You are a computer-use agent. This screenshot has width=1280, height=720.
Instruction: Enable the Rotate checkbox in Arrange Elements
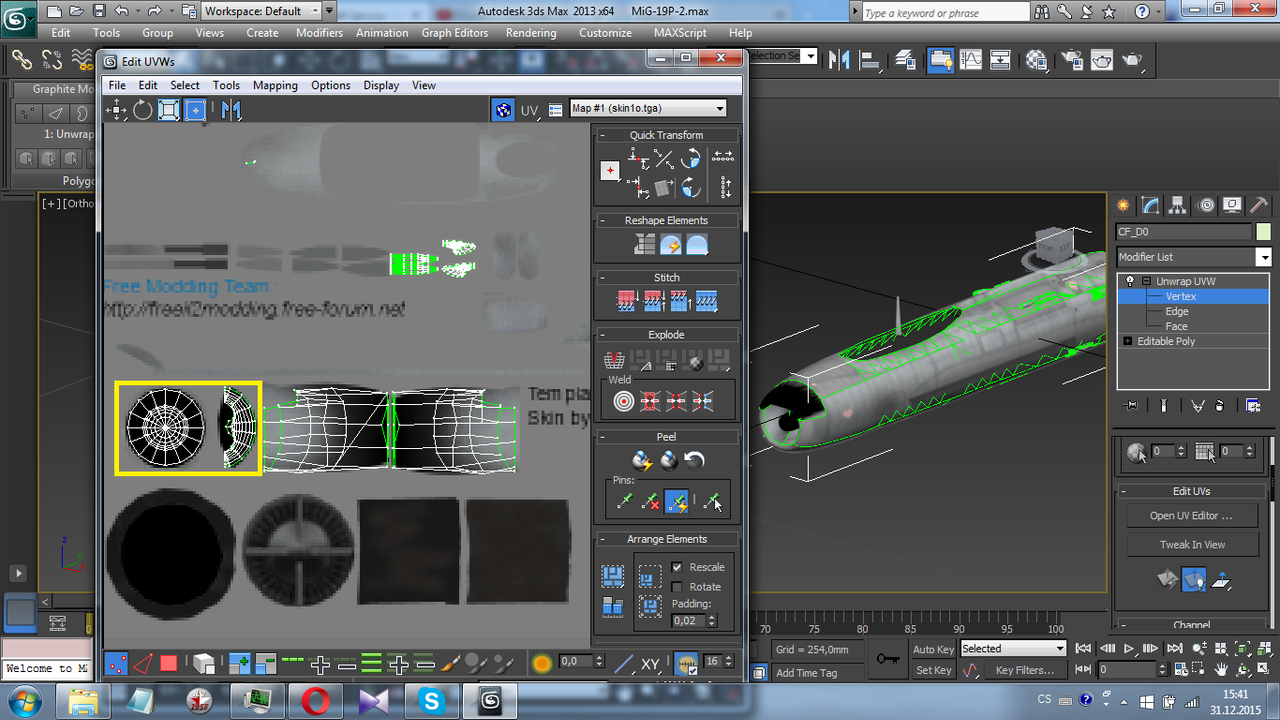(x=676, y=584)
